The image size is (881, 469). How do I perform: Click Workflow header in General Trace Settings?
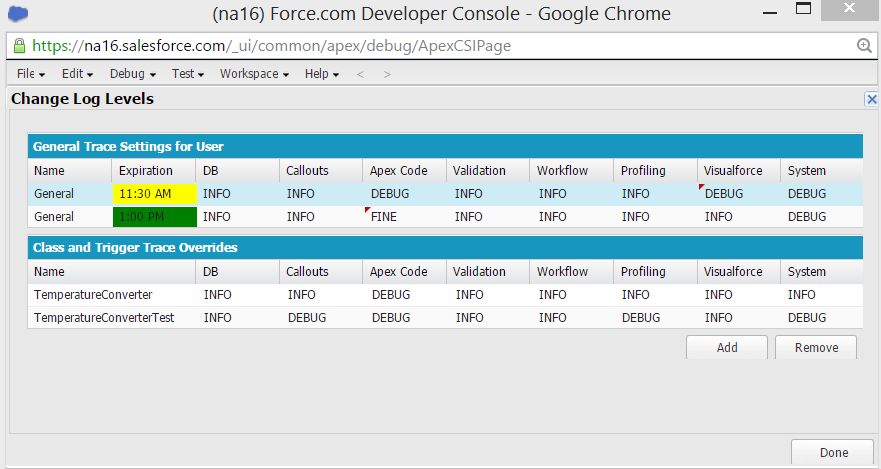coord(571,171)
